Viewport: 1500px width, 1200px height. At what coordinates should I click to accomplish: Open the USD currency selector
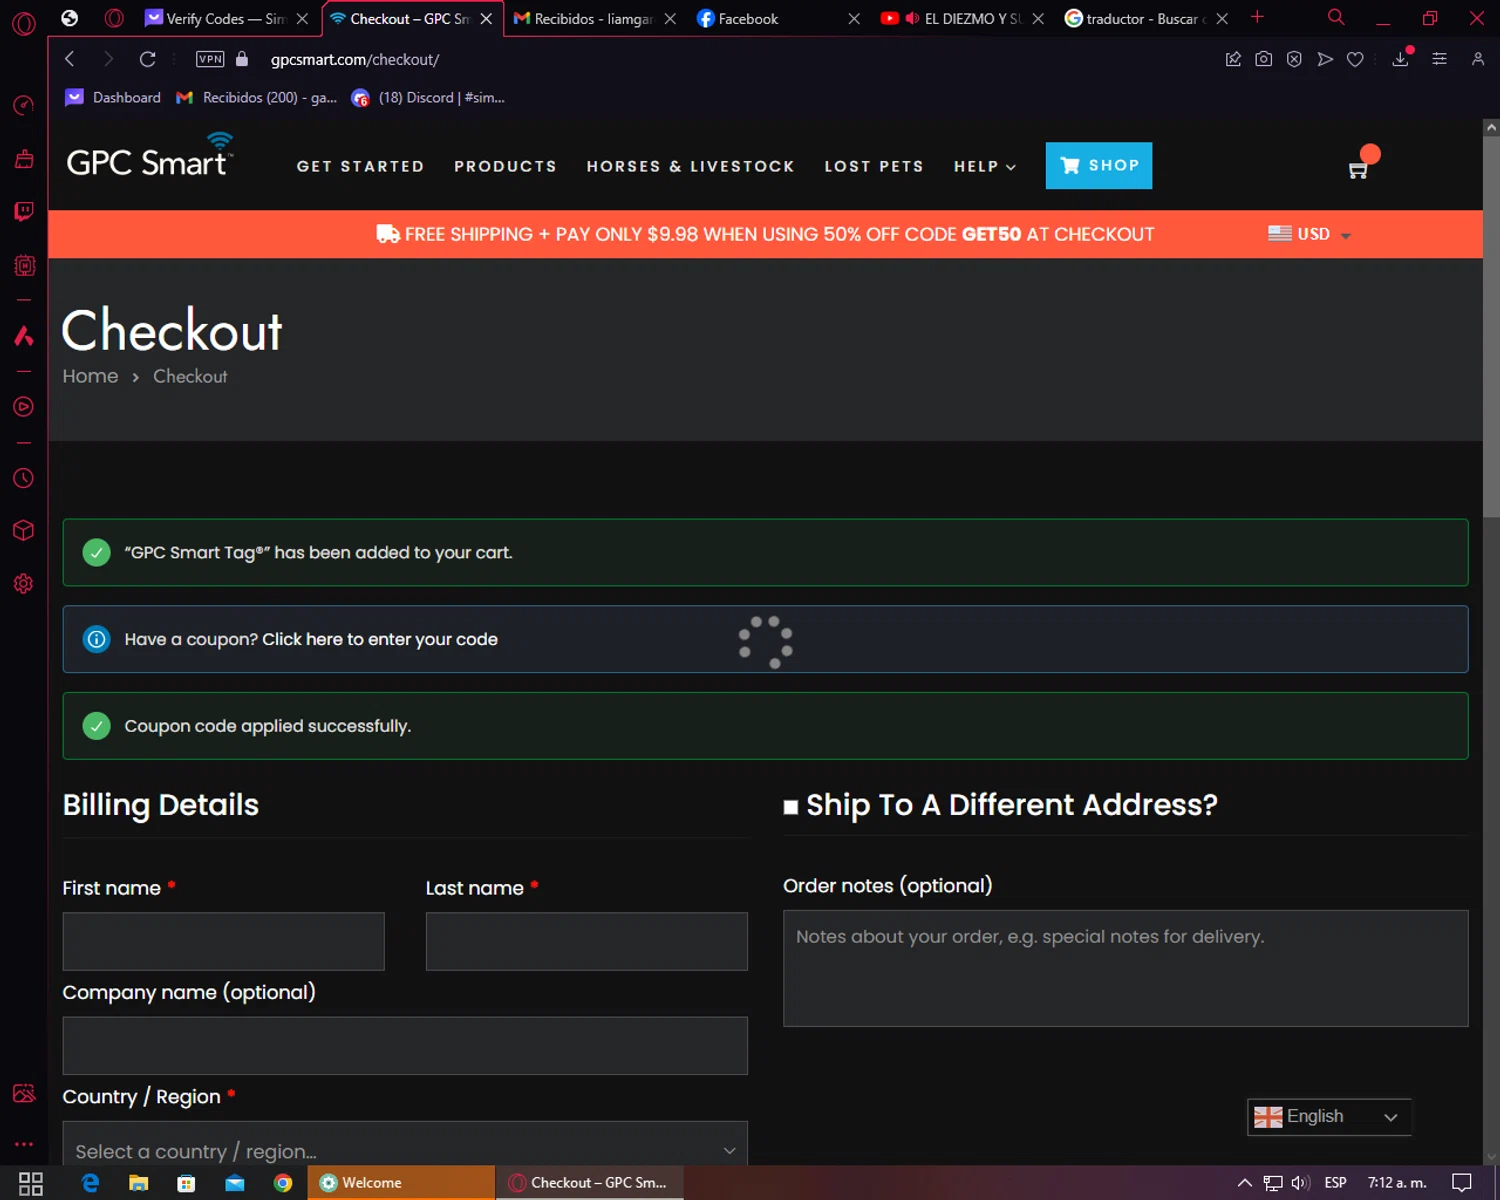coord(1310,234)
